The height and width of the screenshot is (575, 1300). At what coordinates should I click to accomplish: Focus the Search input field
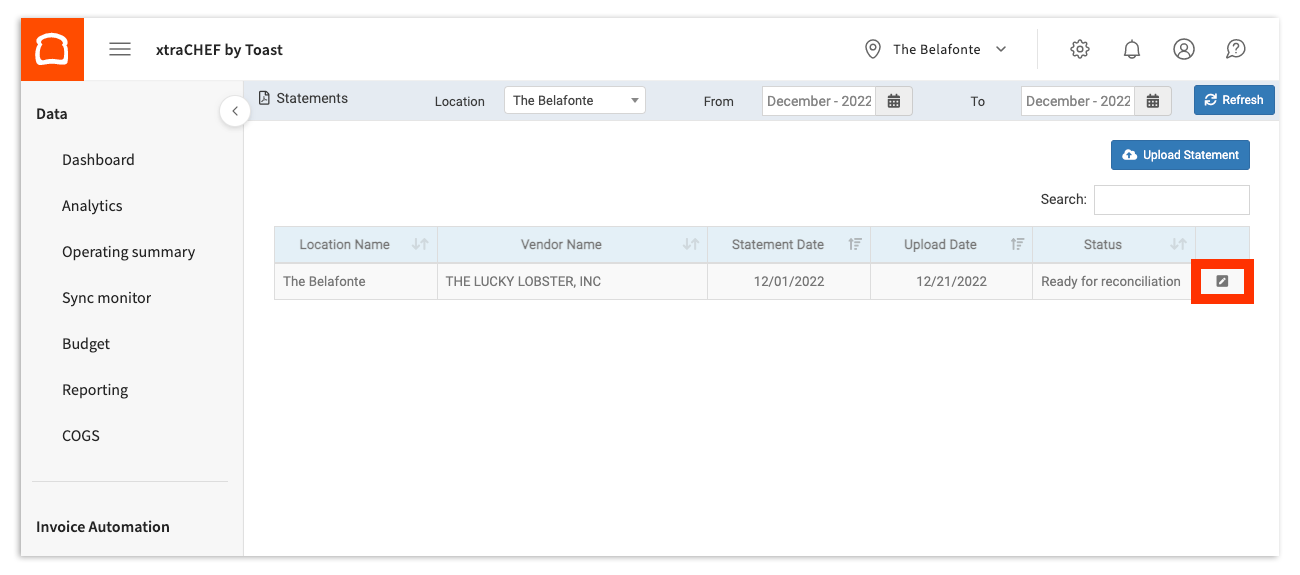tap(1171, 200)
